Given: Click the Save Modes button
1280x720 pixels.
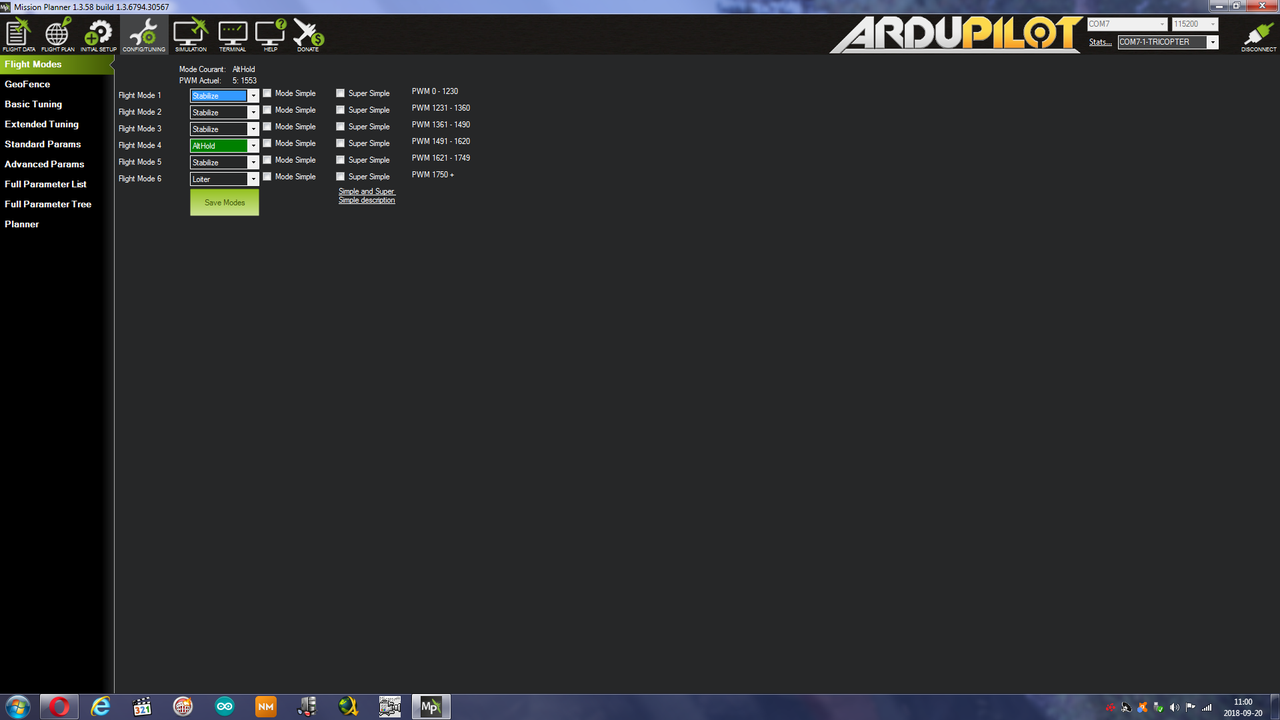Looking at the screenshot, I should pyautogui.click(x=224, y=202).
